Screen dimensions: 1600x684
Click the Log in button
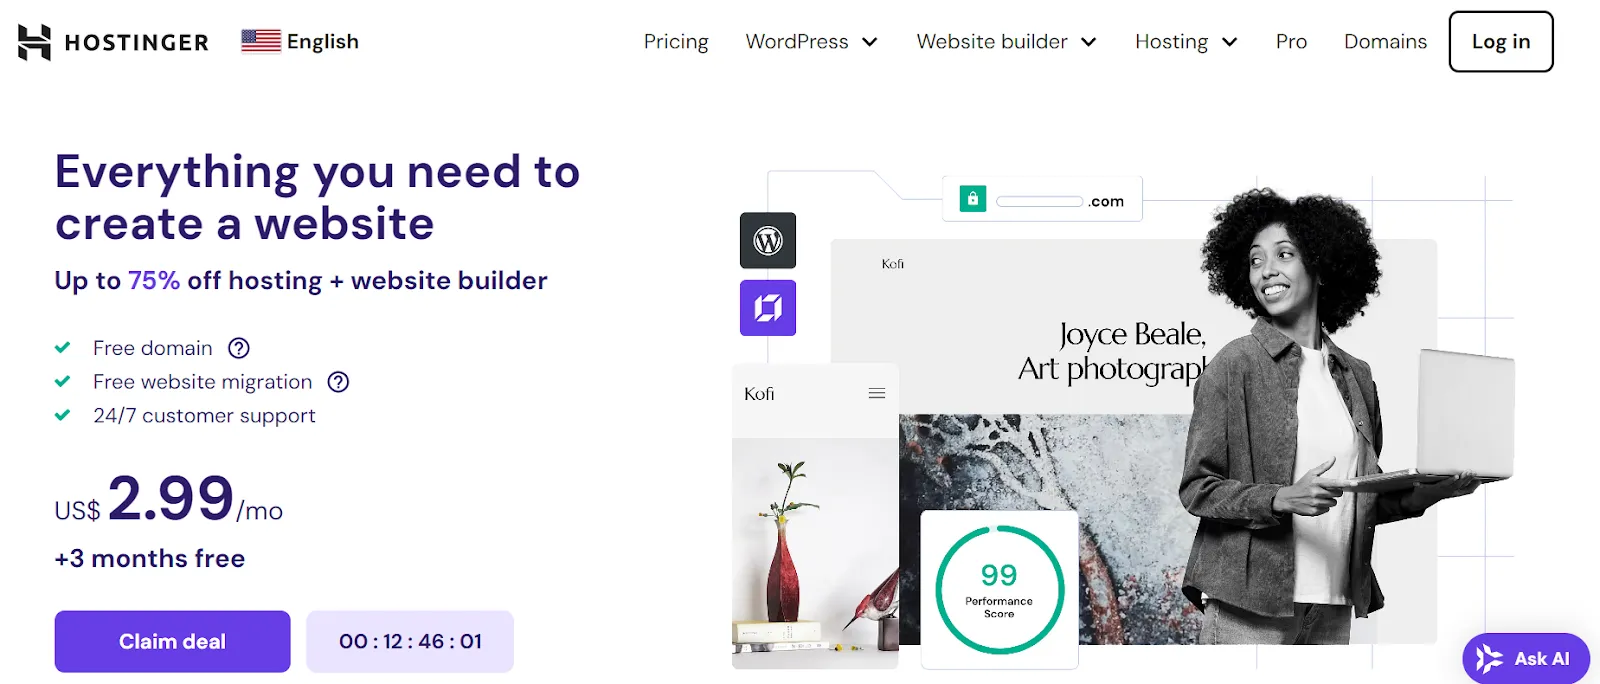point(1501,42)
